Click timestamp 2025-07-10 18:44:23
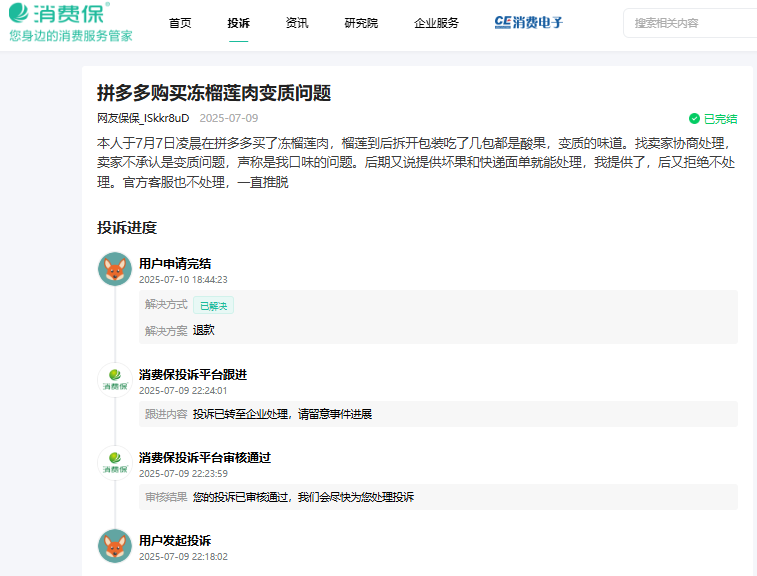The width and height of the screenshot is (757, 576). (x=183, y=280)
